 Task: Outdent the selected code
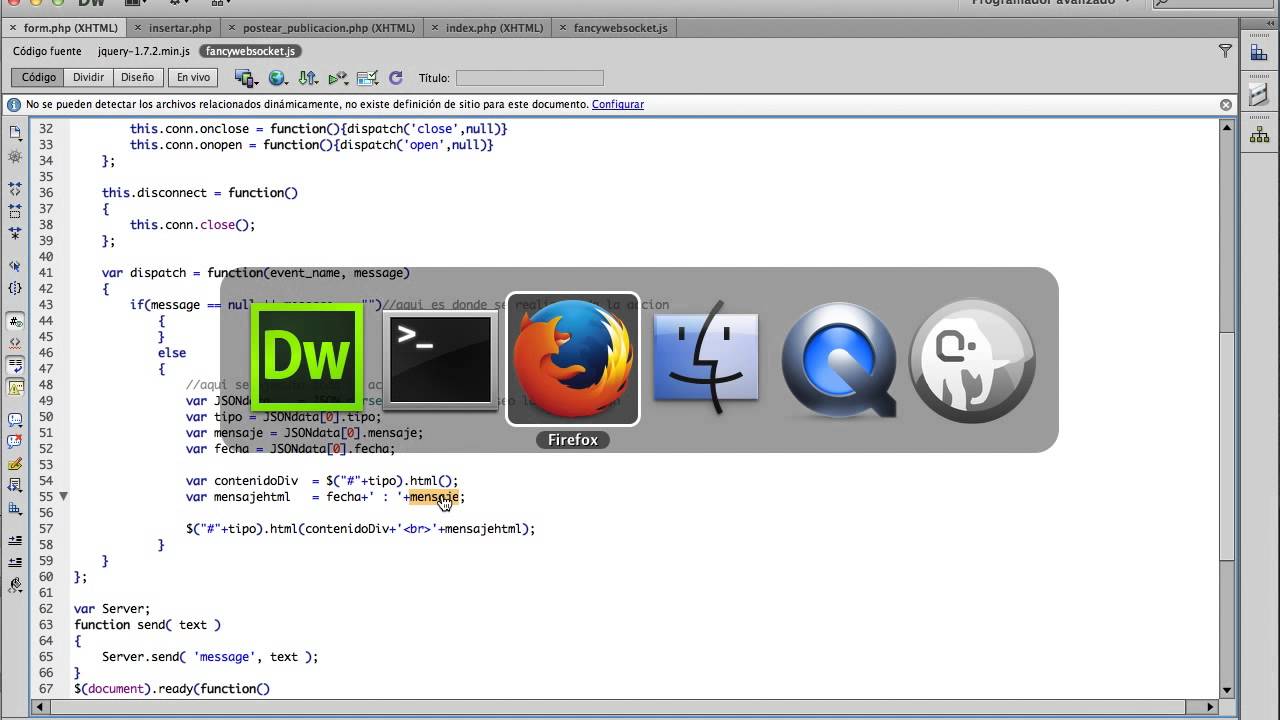click(15, 563)
